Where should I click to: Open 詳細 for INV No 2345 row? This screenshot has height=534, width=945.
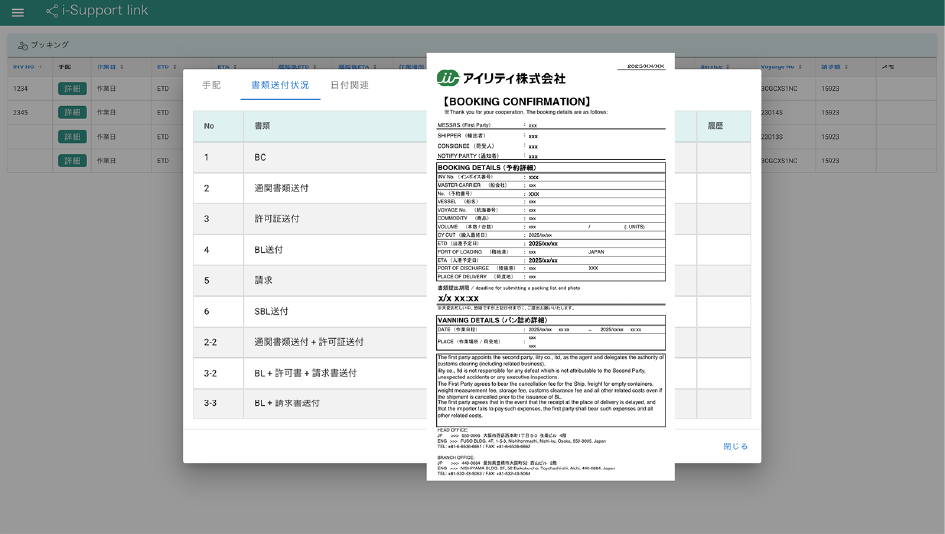point(72,113)
